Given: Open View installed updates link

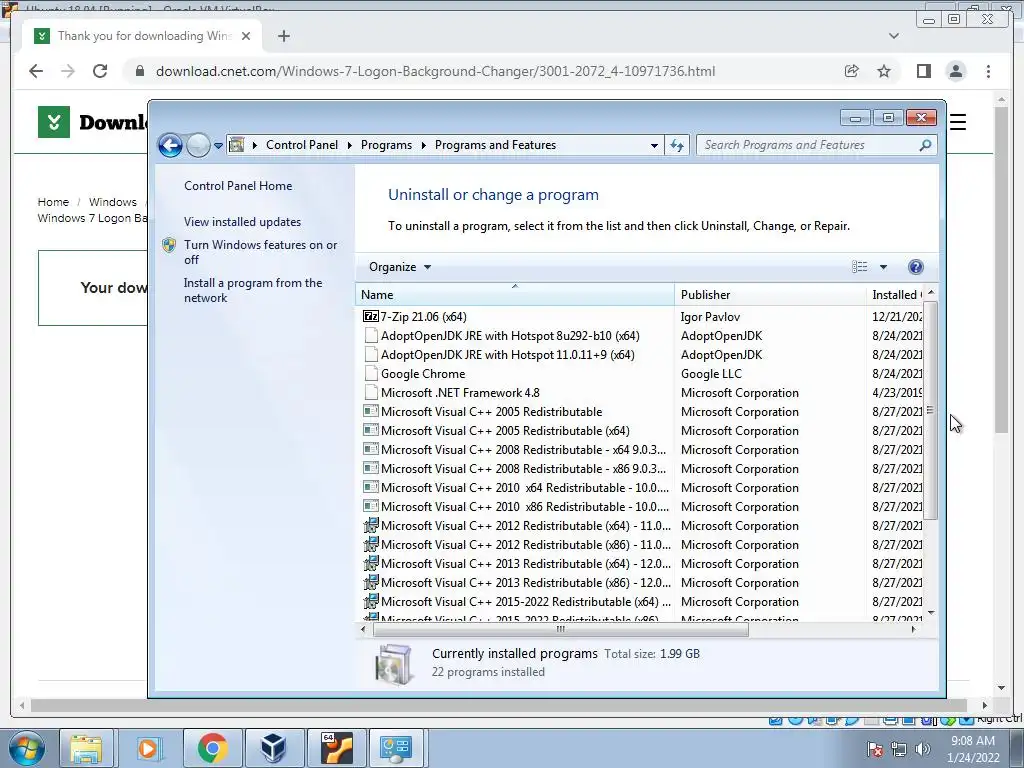Looking at the screenshot, I should (x=242, y=221).
